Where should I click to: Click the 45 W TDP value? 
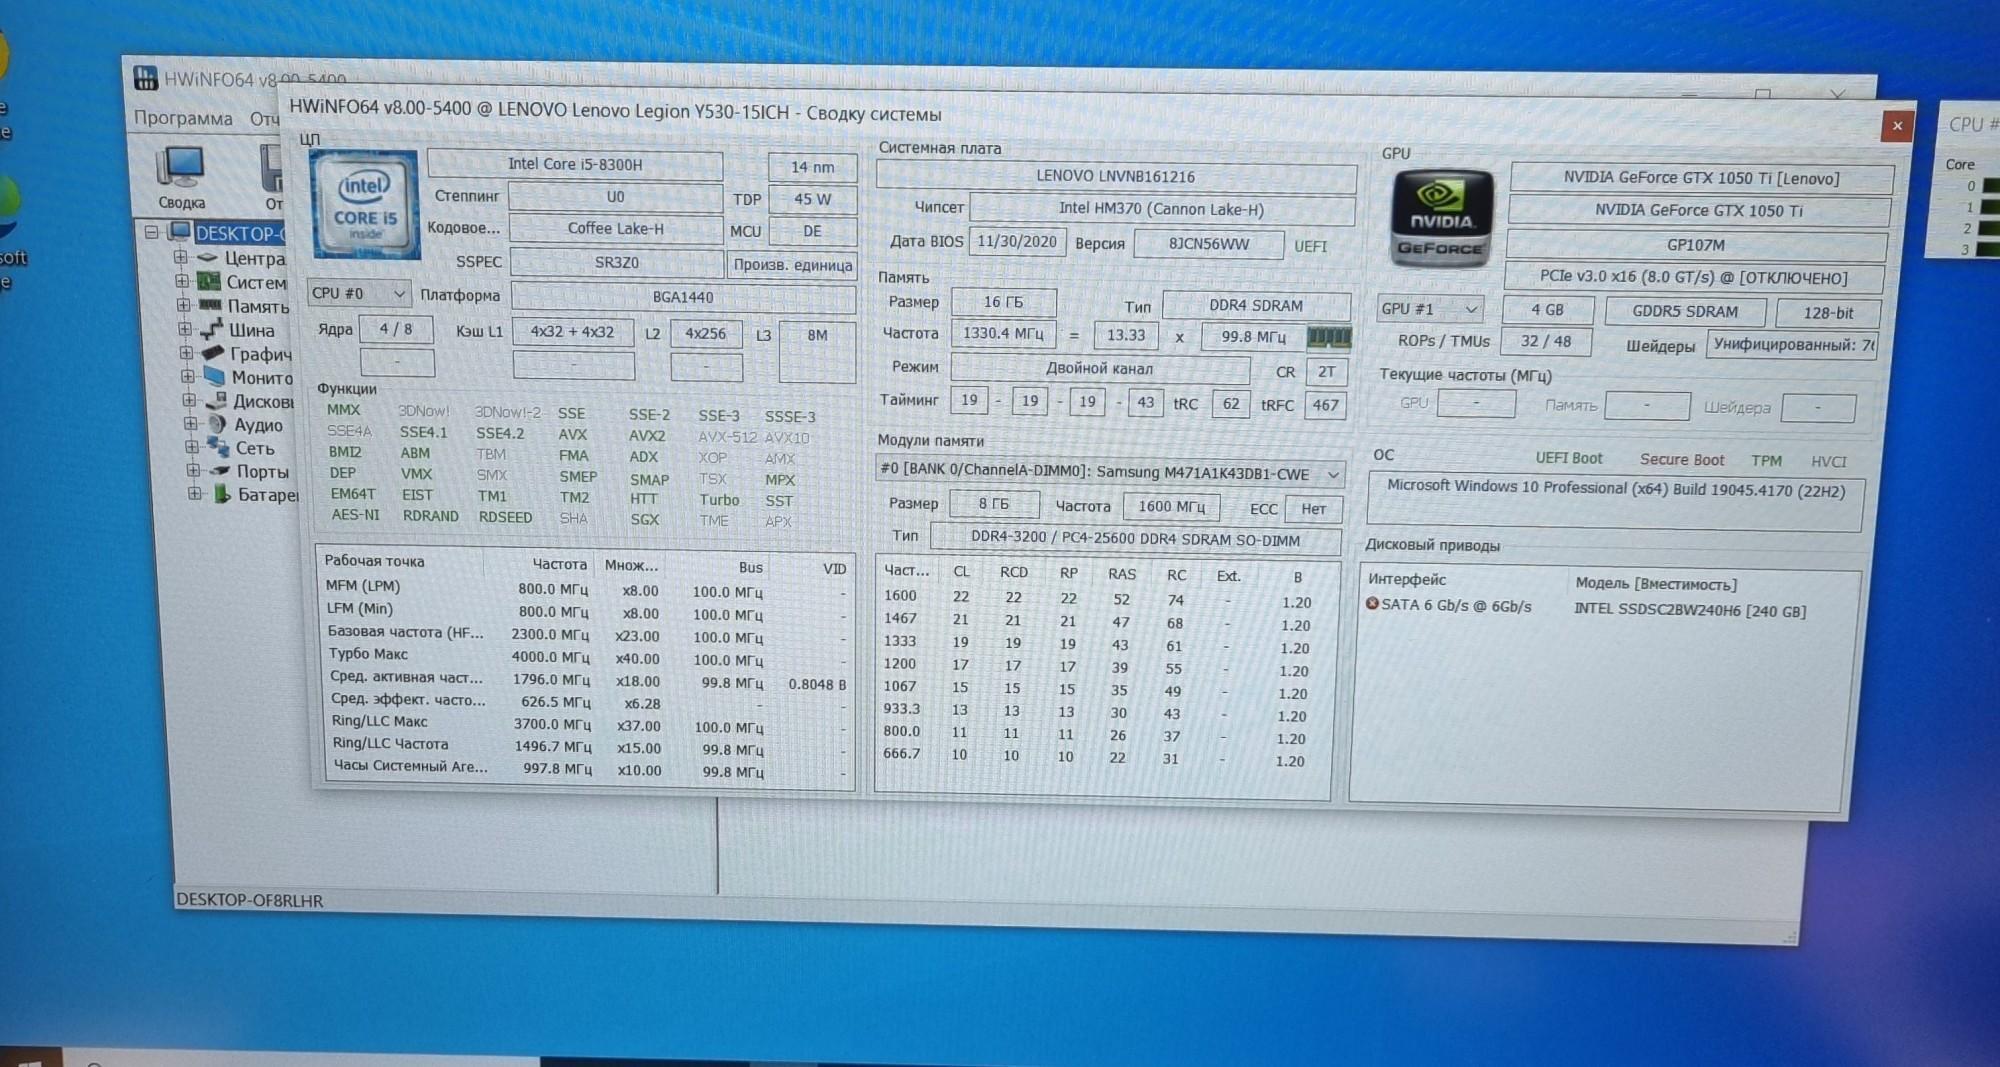click(x=812, y=199)
